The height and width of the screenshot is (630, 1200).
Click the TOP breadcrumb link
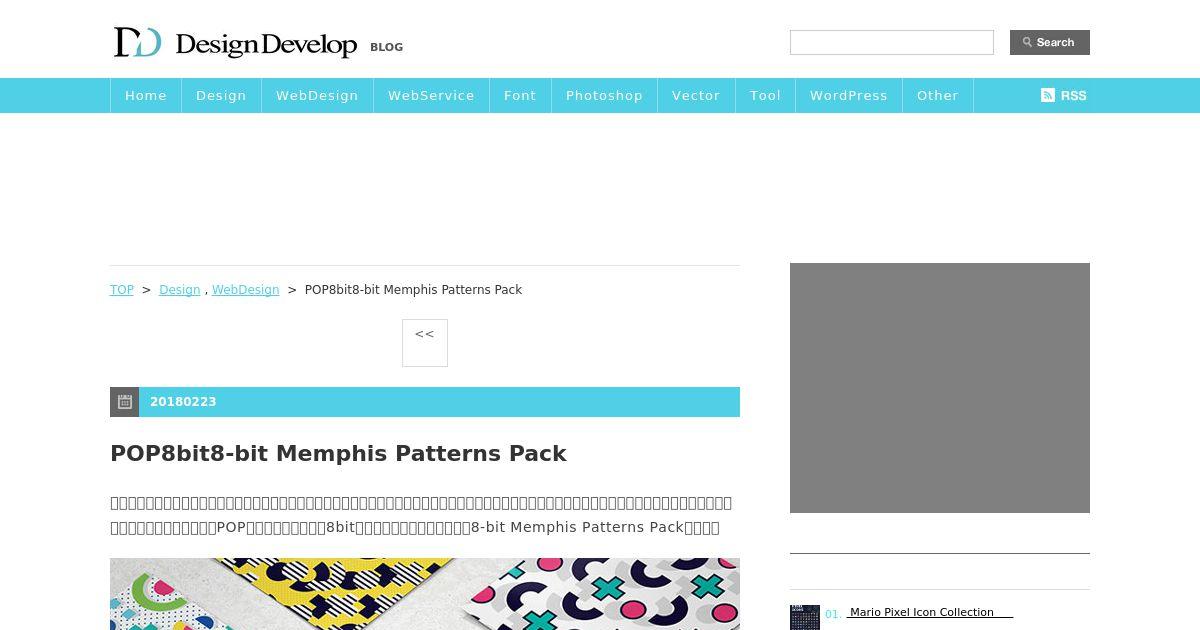point(122,290)
